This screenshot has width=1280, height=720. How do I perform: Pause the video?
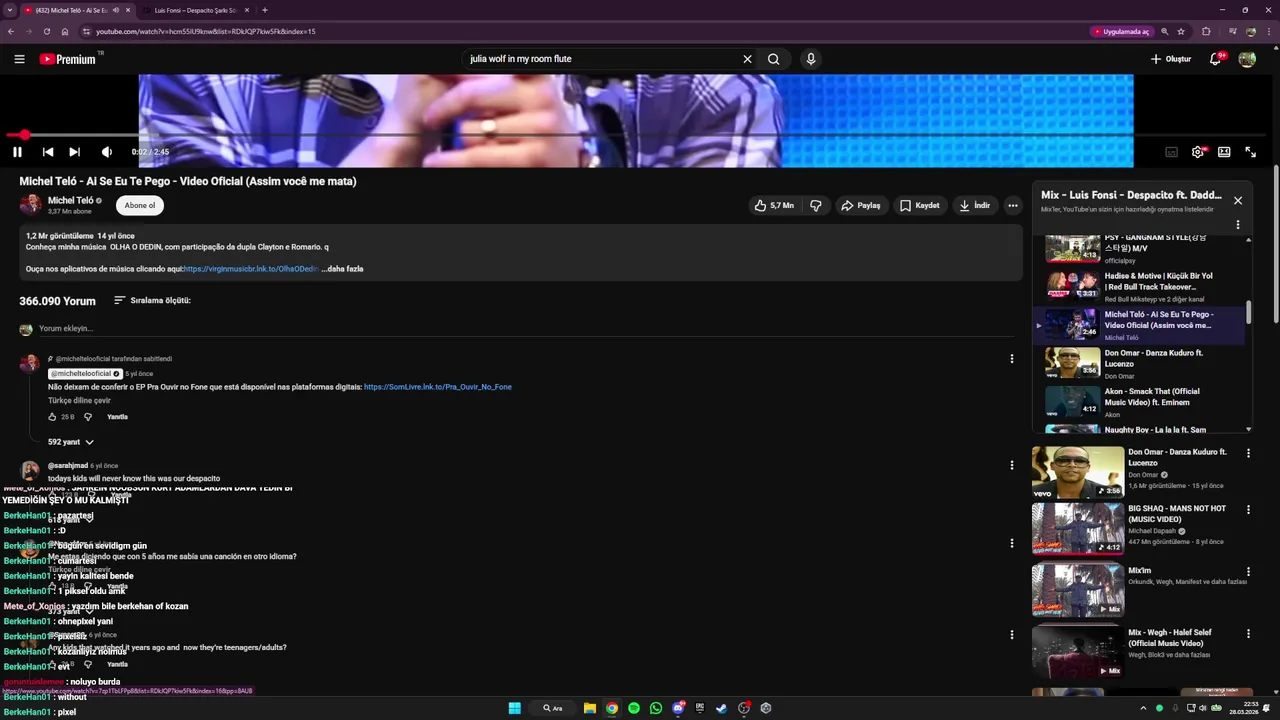pyautogui.click(x=17, y=152)
